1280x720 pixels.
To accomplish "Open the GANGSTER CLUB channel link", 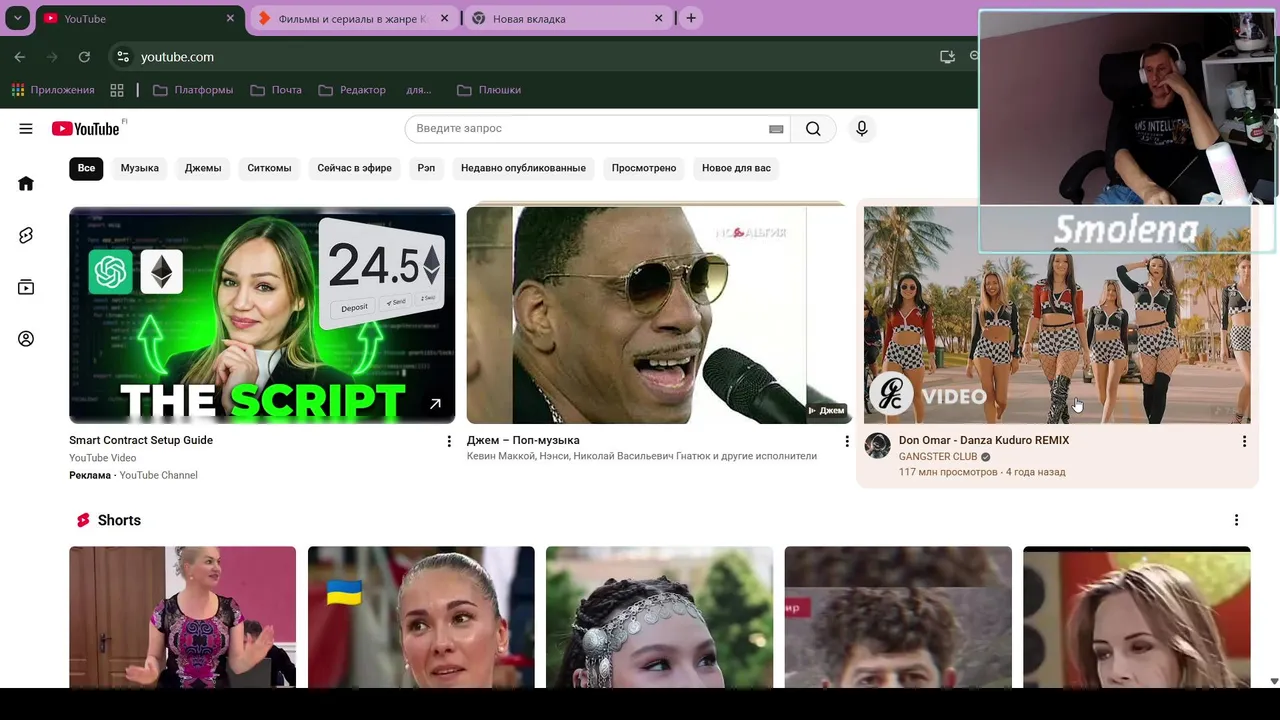I will click(938, 457).
